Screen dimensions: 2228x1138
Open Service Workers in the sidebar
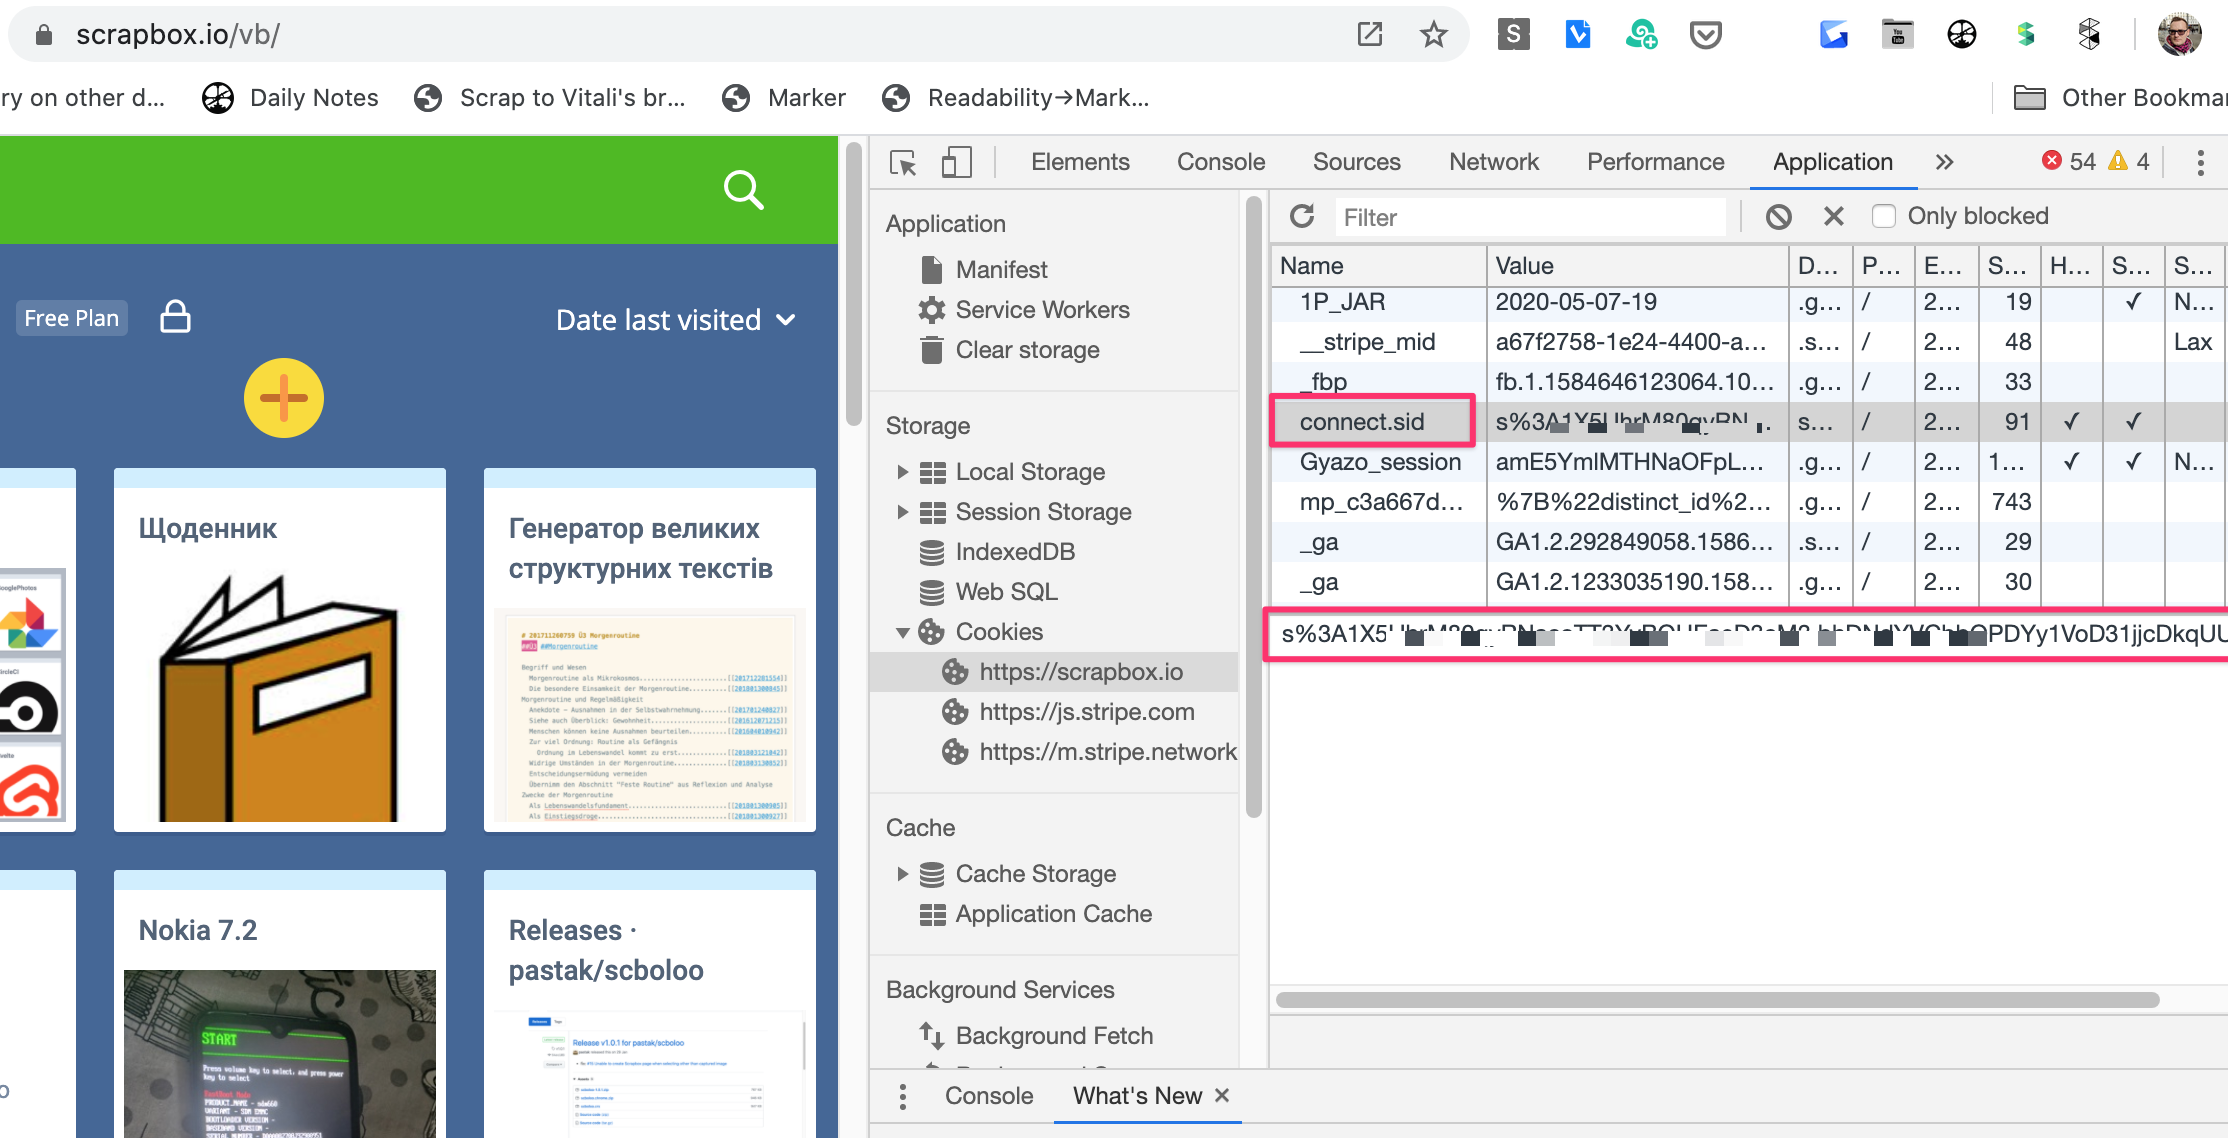[x=1042, y=310]
